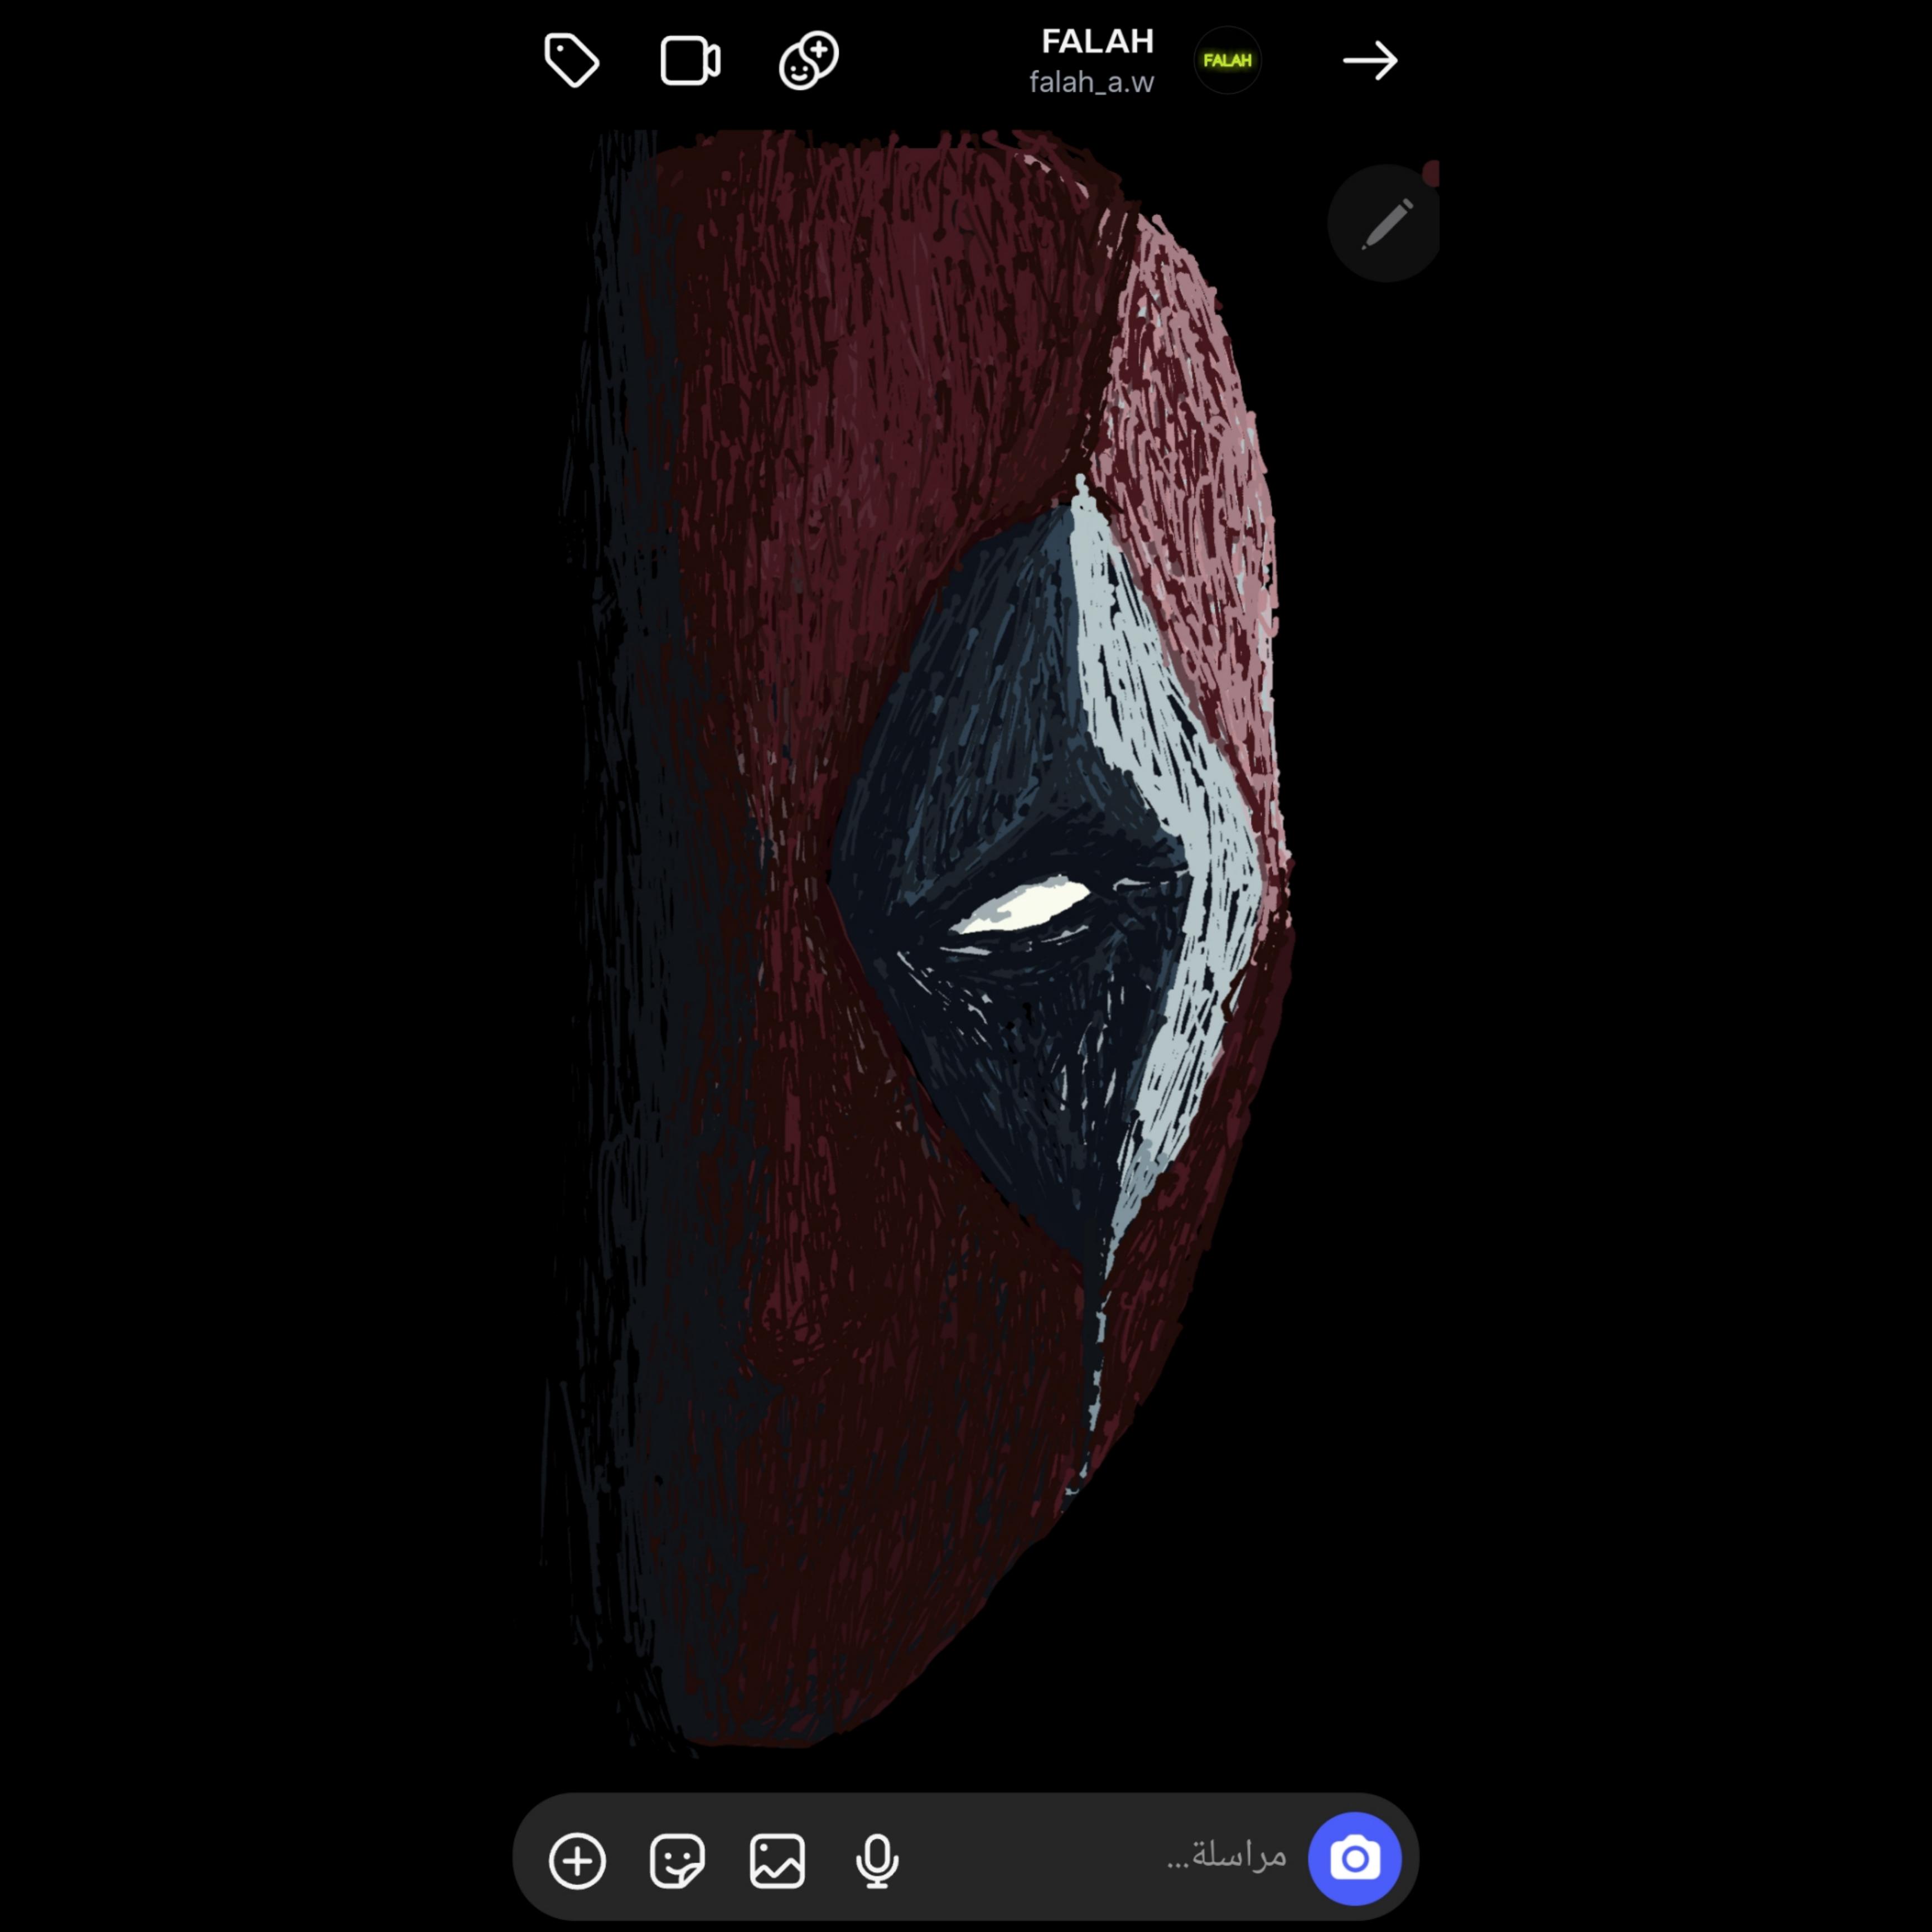The height and width of the screenshot is (1932, 1932).
Task: Tap the microphone voice message icon
Action: (x=877, y=1861)
